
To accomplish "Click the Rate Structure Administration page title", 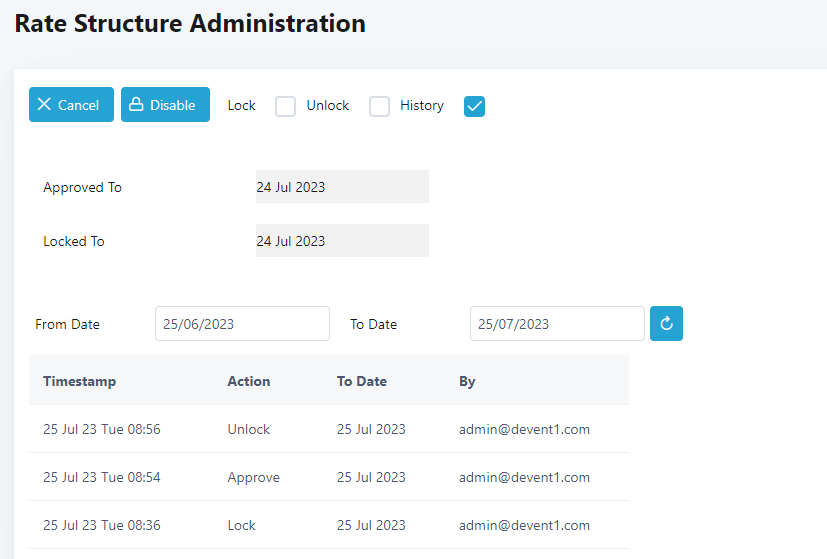I will pos(190,24).
